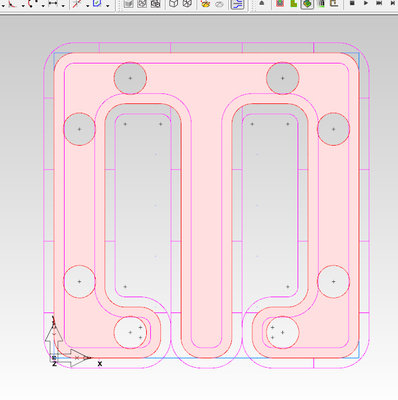Toggle the highlighted green stock model icon
Screen dimensions: 398x400
click(x=307, y=4)
